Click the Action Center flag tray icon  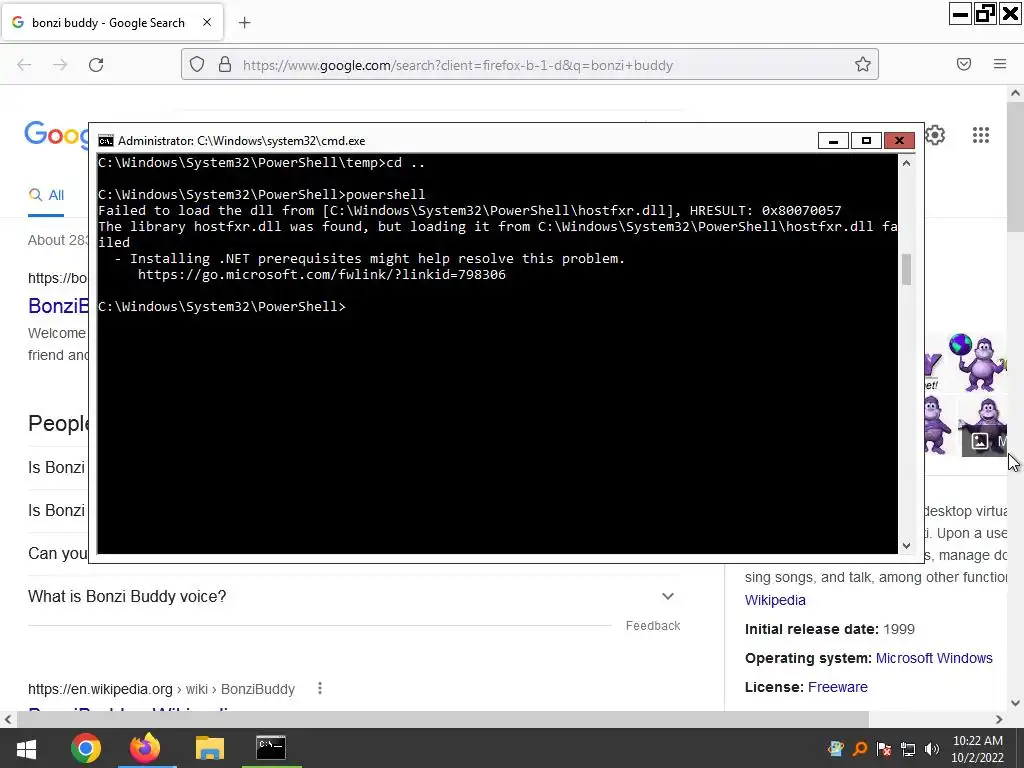click(x=884, y=748)
